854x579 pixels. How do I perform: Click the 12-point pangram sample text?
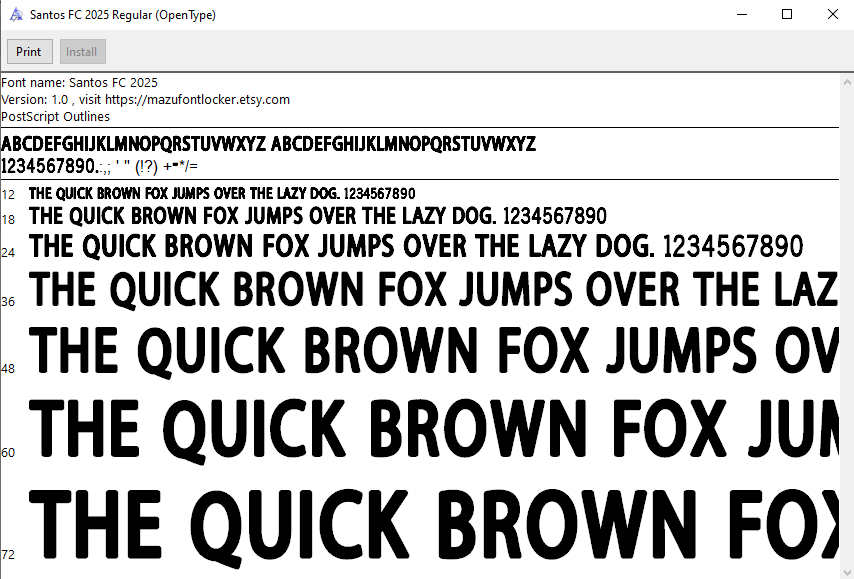222,193
